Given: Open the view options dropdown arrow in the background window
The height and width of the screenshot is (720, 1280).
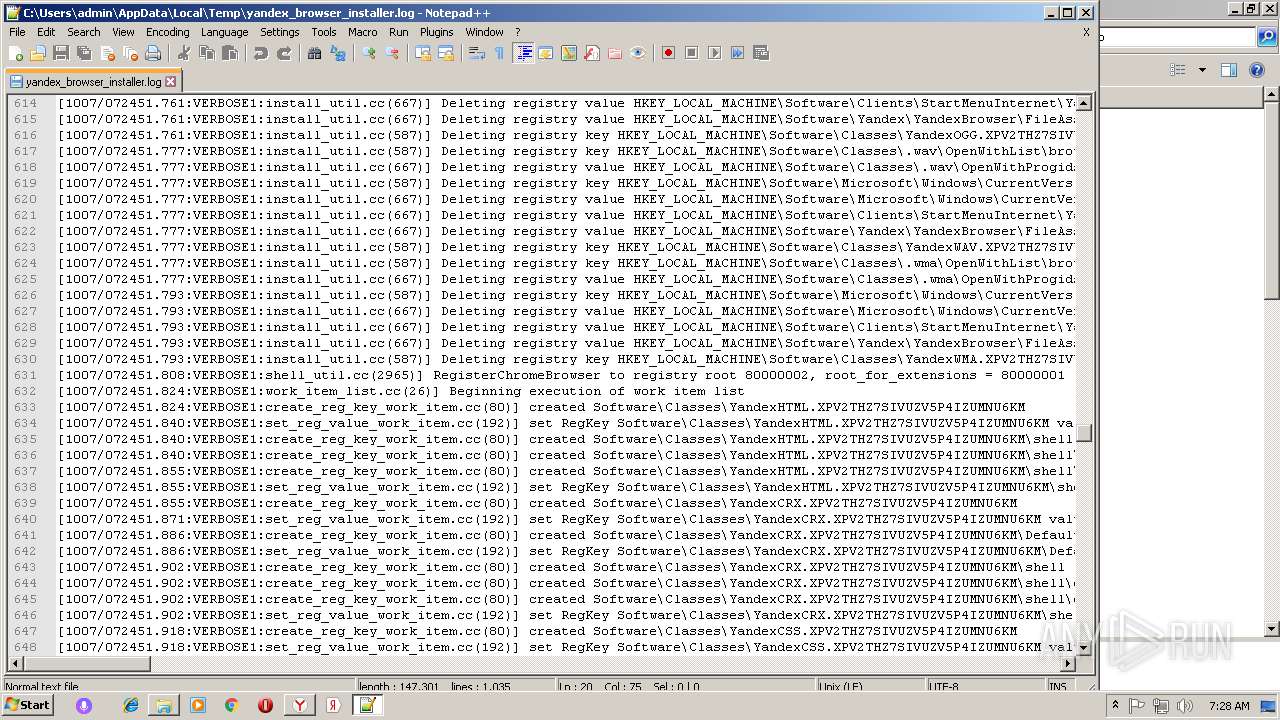Looking at the screenshot, I should point(1202,70).
